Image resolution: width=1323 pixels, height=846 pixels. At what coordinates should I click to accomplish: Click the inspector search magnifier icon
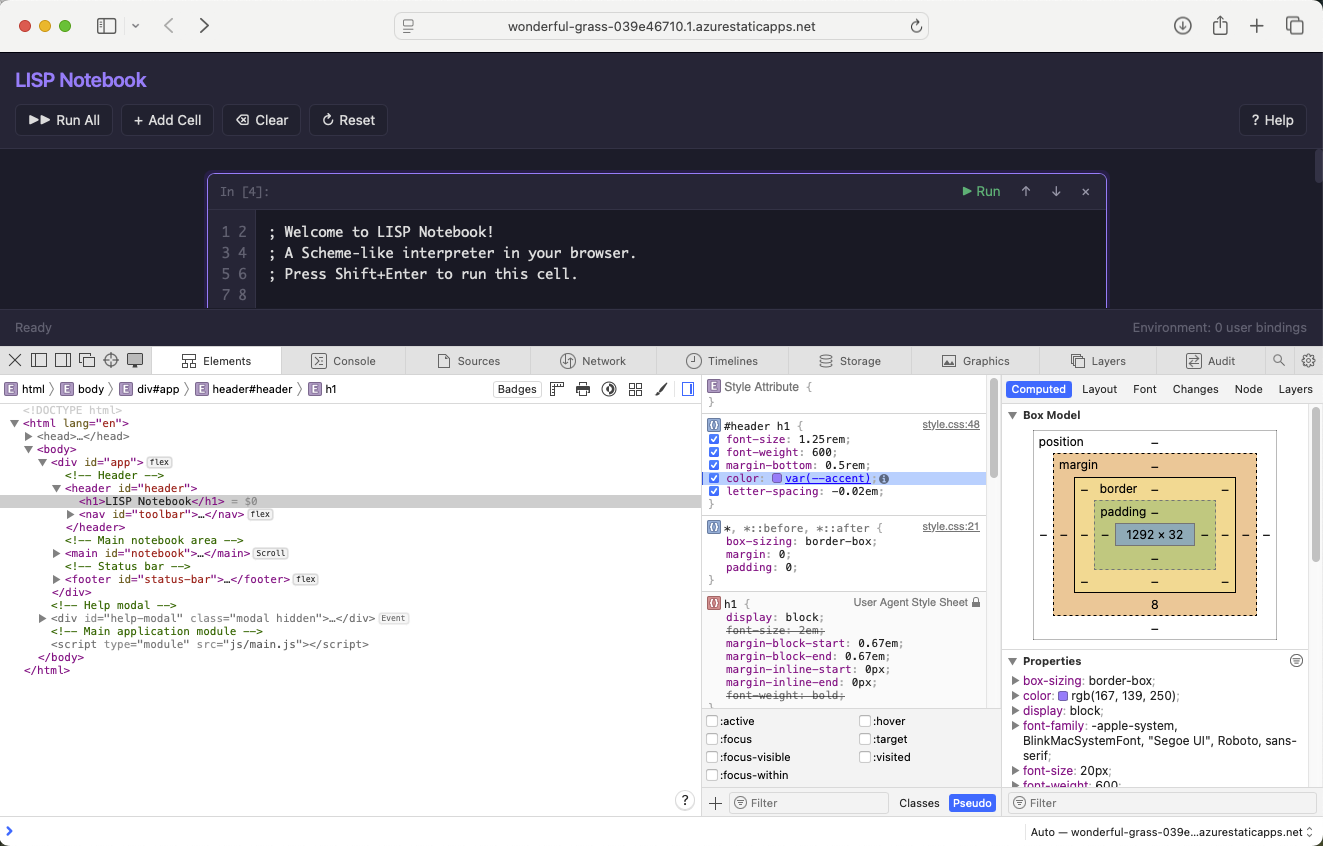pos(1279,361)
